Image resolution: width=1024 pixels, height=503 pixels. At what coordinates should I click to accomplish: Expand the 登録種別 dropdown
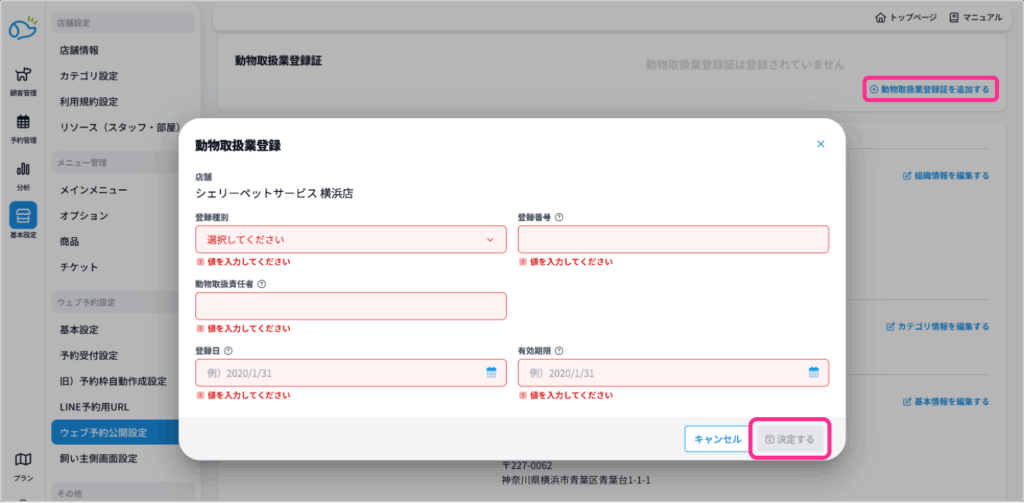[x=351, y=239]
